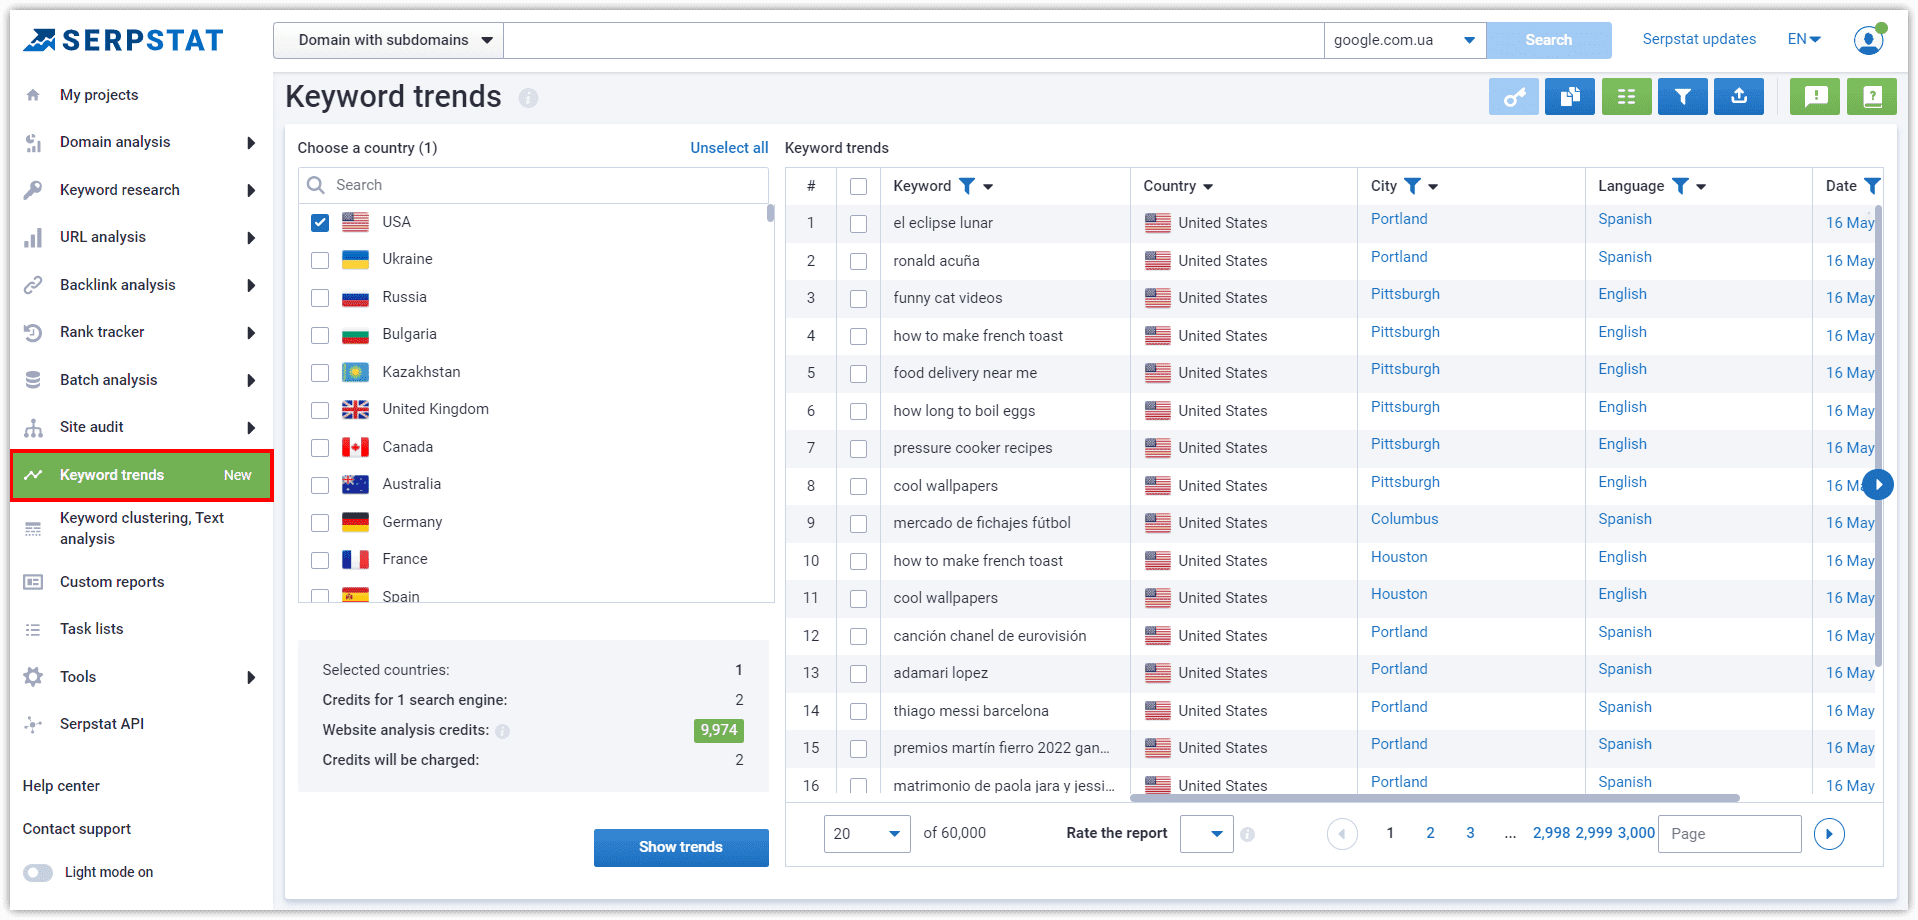Image resolution: width=1918 pixels, height=920 pixels.
Task: Click the table horizontal scrollbar
Action: [x=1435, y=798]
